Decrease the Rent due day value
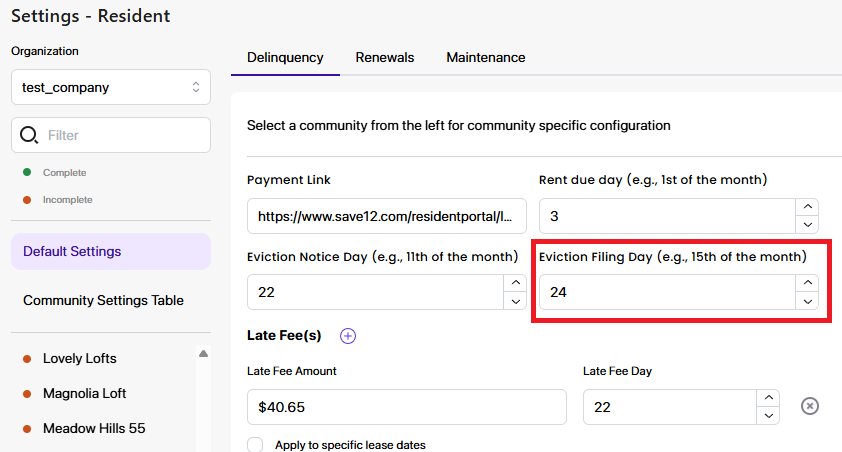842x452 pixels. click(807, 224)
